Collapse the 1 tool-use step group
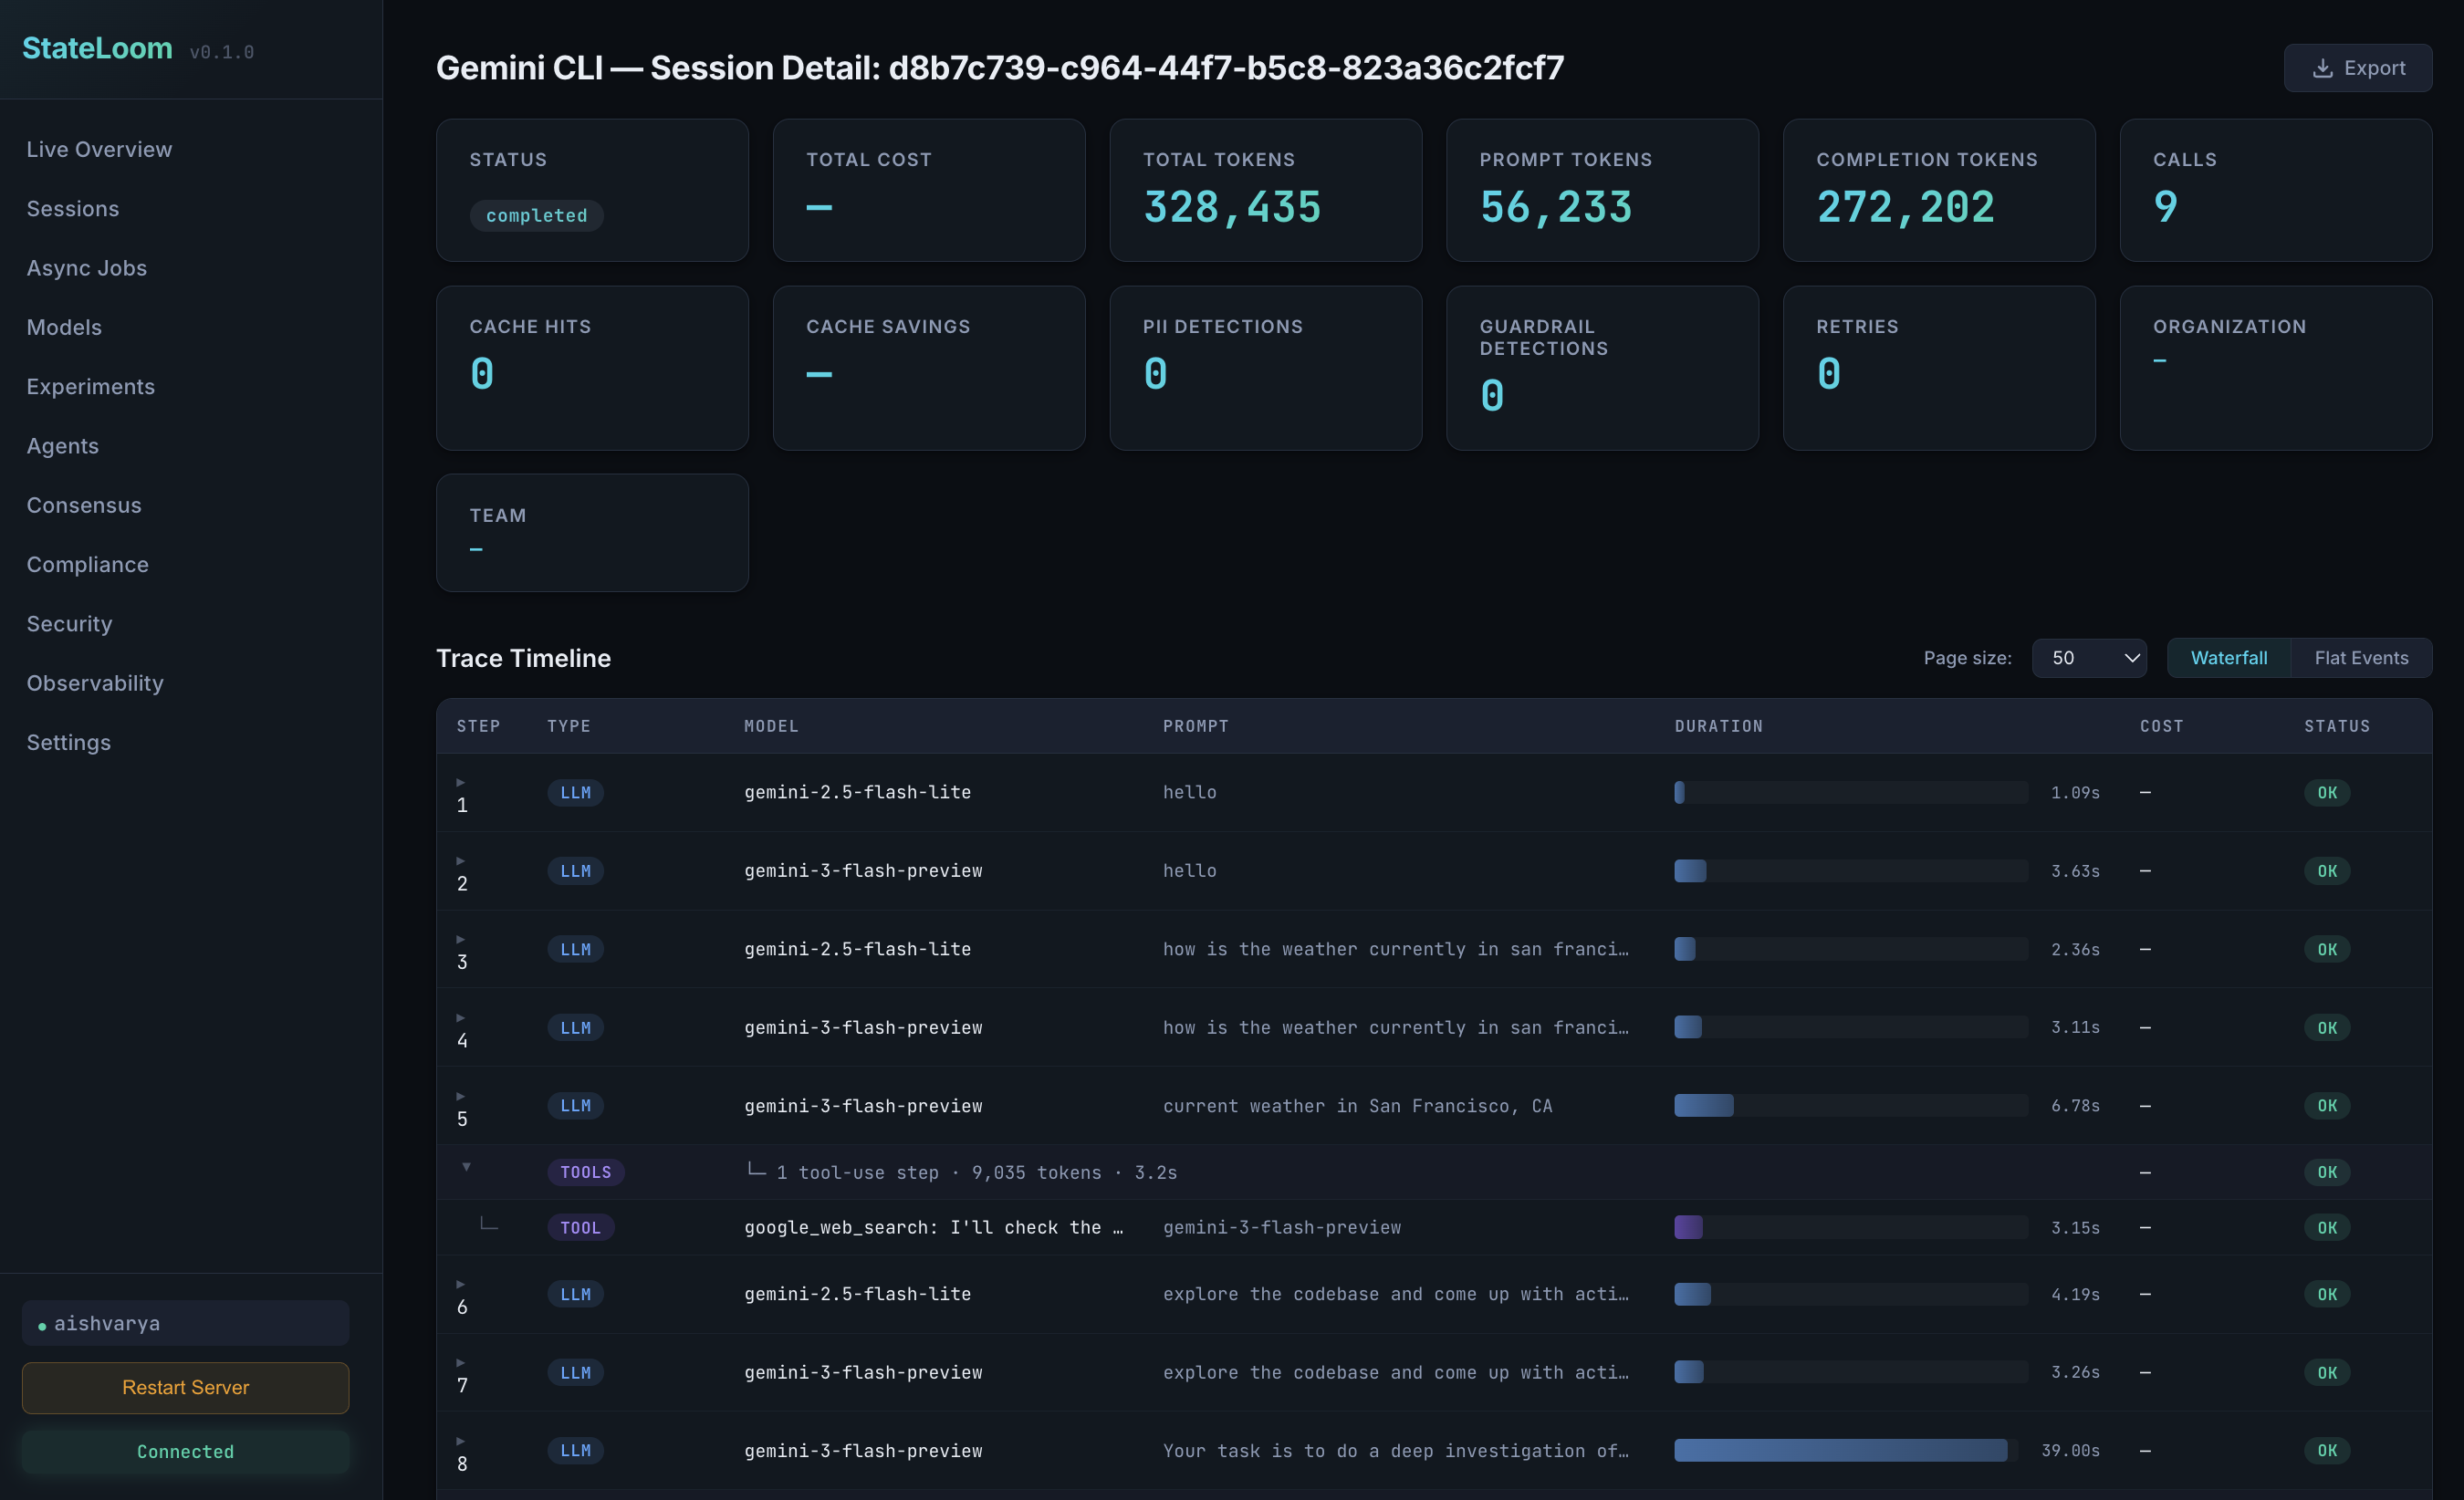The image size is (2464, 1500). coord(466,1166)
